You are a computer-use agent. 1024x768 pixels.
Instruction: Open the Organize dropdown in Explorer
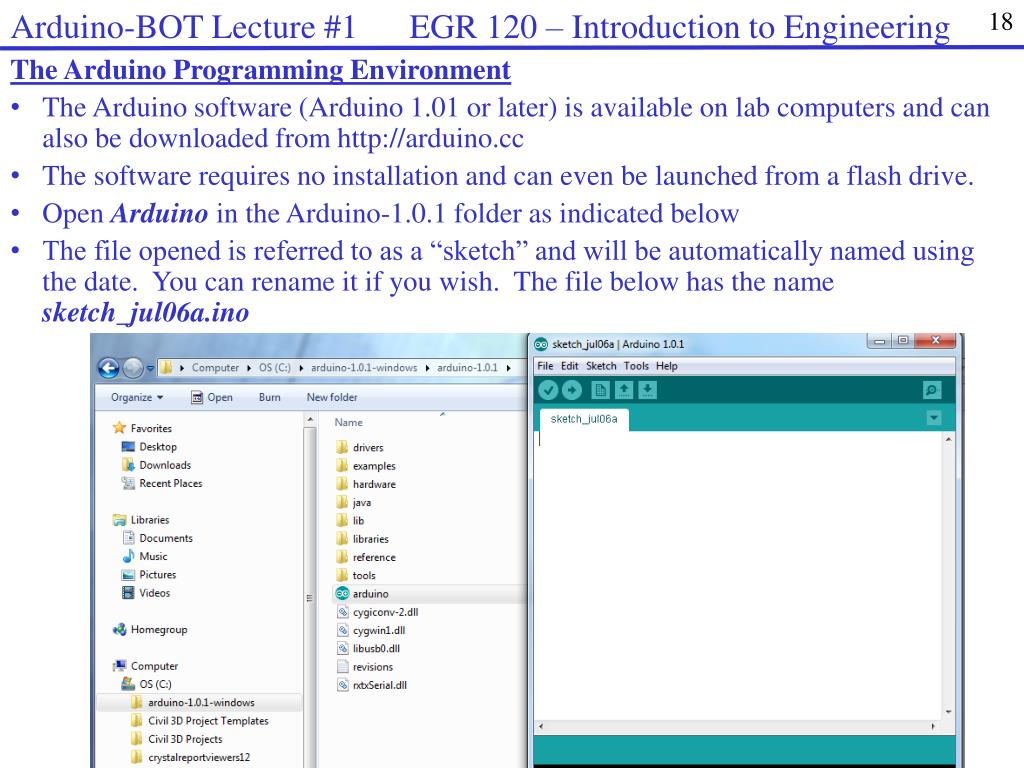137,397
